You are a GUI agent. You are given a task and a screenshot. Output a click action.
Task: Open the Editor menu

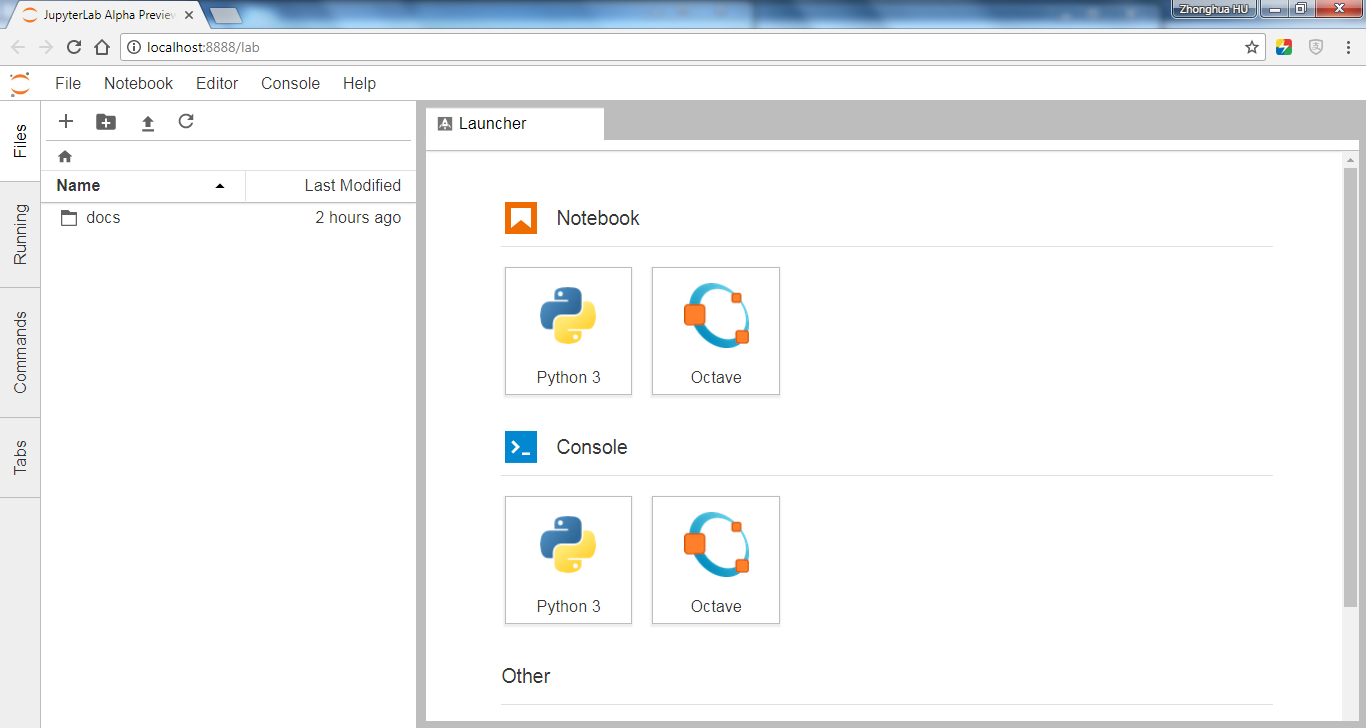click(217, 84)
